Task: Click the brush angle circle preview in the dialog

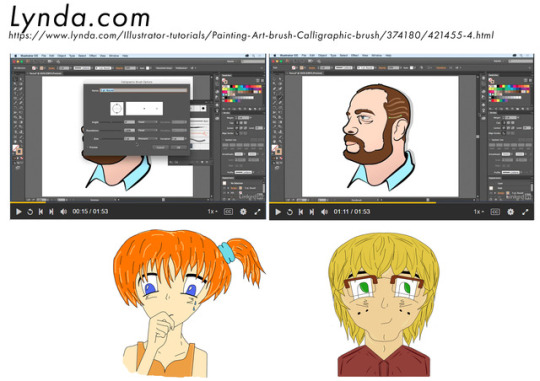Action: coord(117,109)
